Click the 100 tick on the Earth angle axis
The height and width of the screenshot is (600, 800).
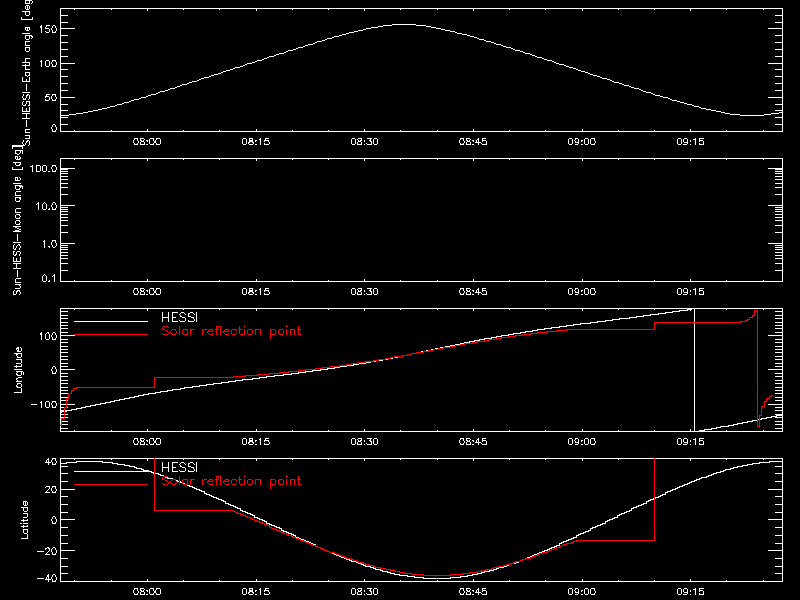49,64
